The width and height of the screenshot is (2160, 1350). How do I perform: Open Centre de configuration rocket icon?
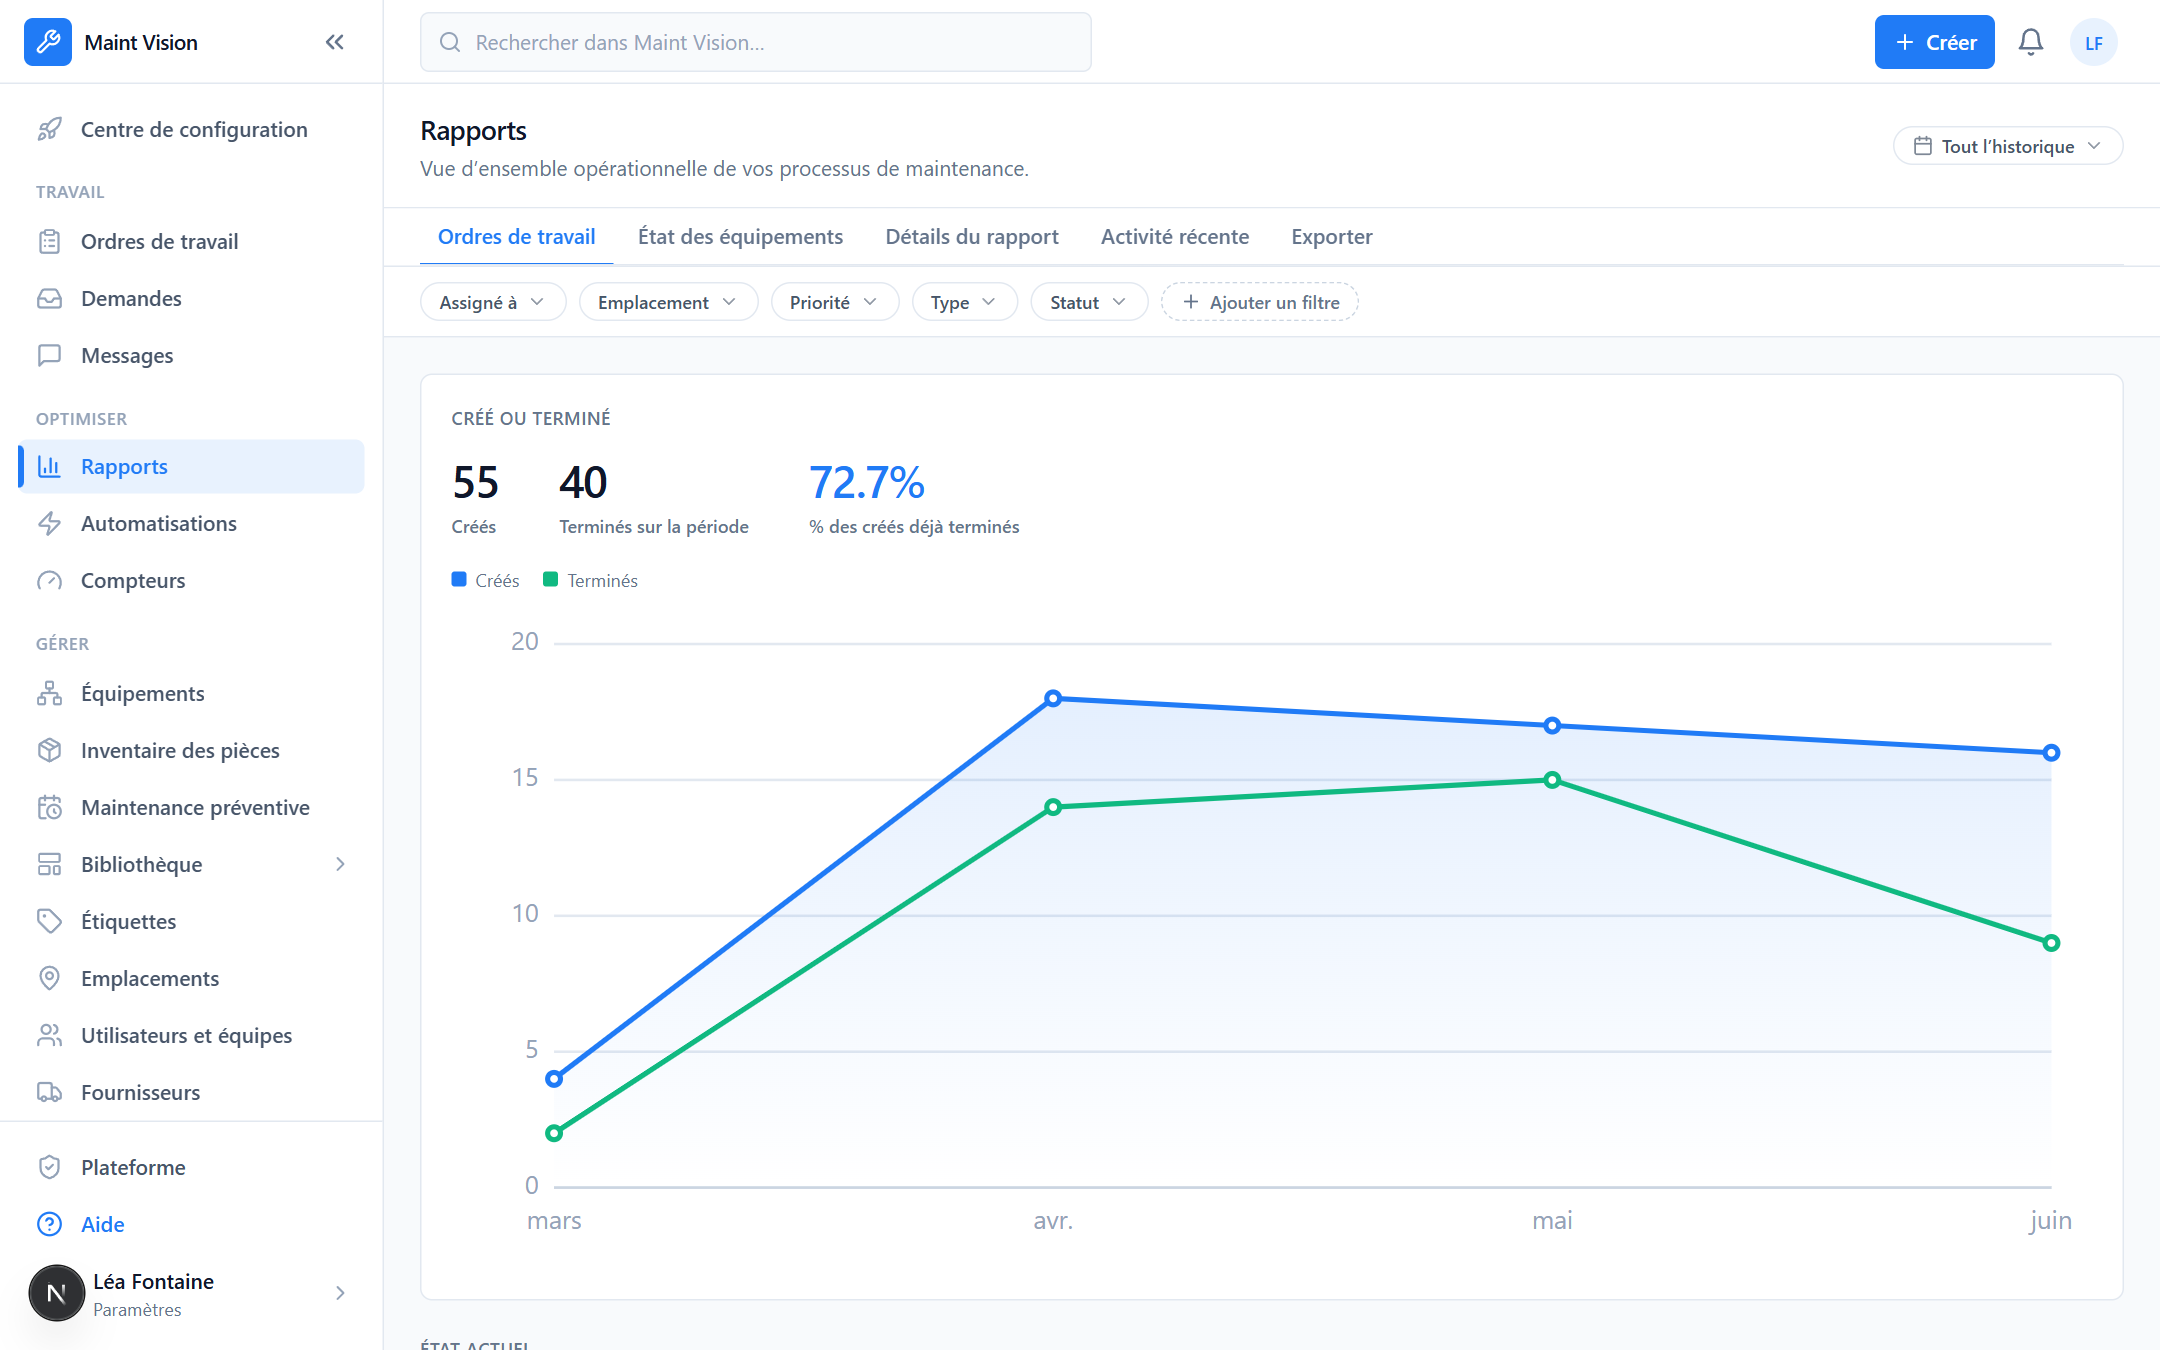tap(49, 130)
